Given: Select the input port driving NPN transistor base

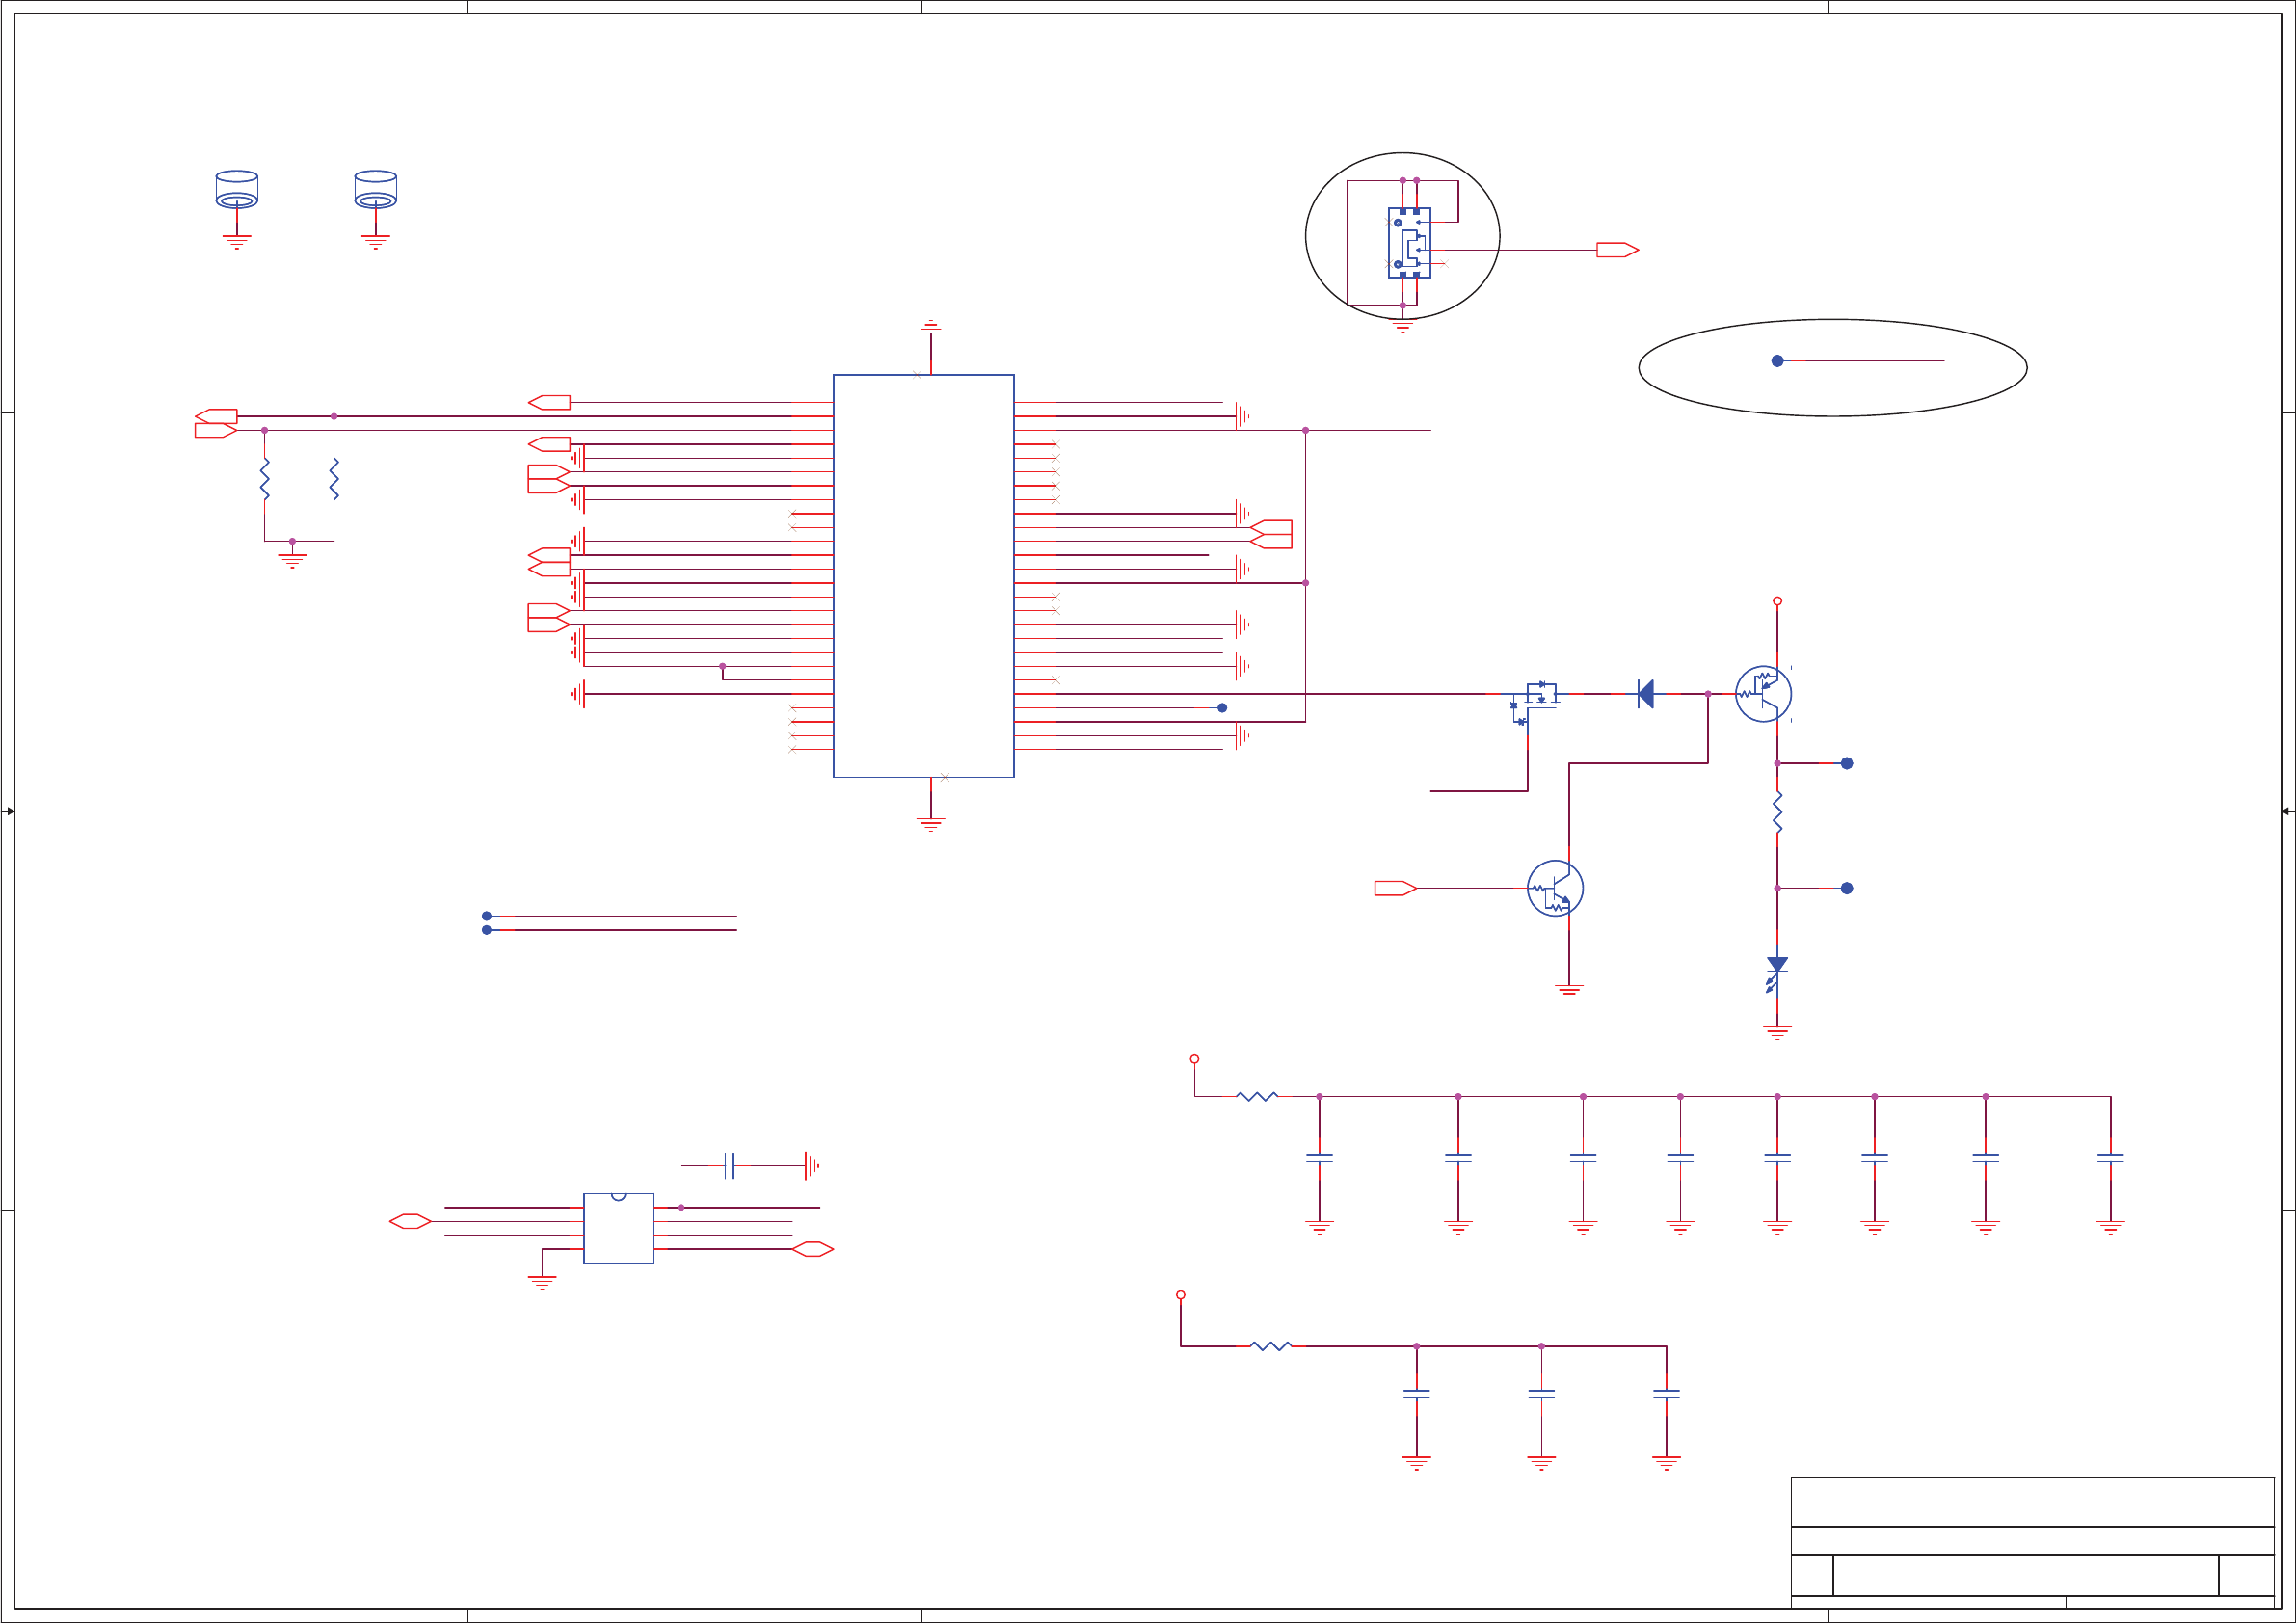Looking at the screenshot, I should [1394, 888].
